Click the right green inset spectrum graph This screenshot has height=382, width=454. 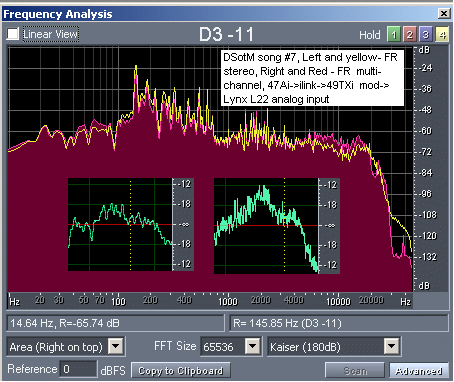[x=277, y=226]
